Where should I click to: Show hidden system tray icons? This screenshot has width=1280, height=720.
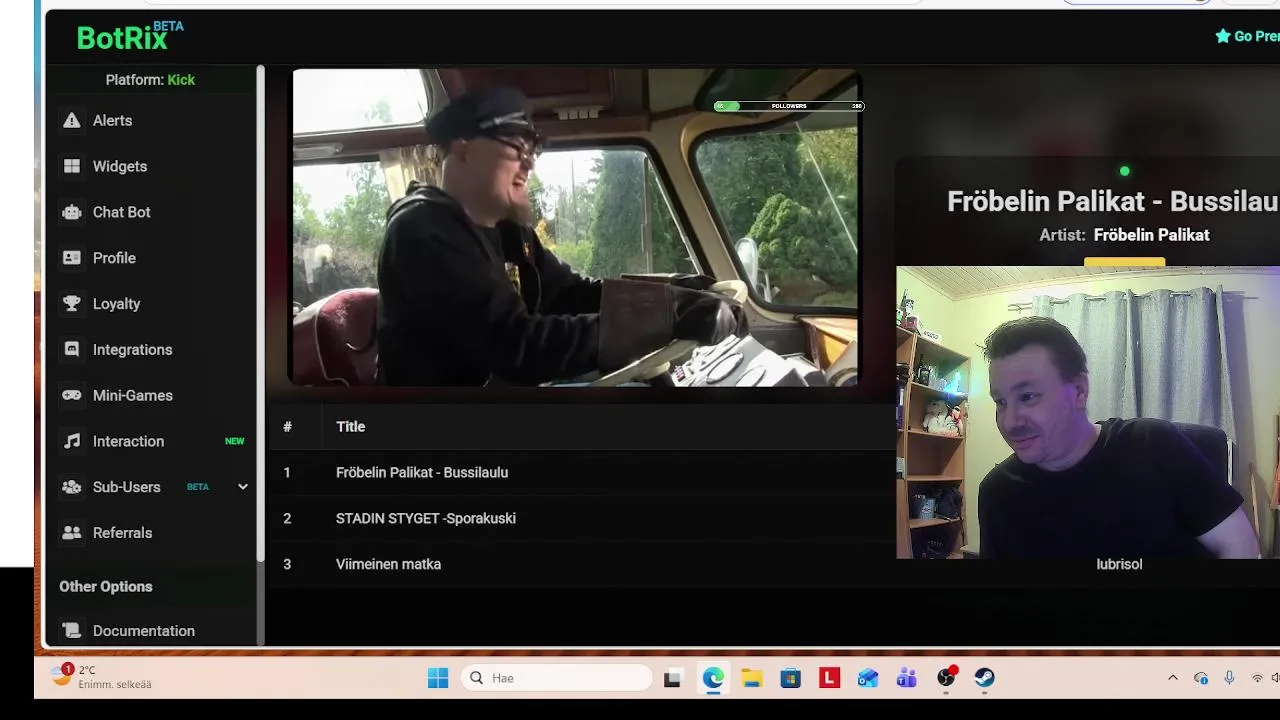click(x=1173, y=678)
